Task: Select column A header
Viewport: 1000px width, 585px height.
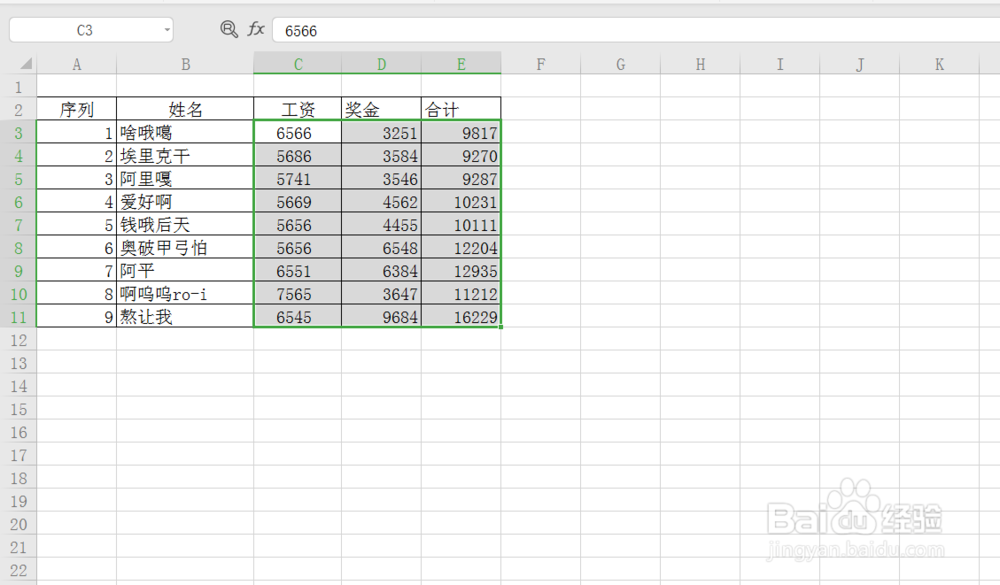Action: pyautogui.click(x=77, y=64)
